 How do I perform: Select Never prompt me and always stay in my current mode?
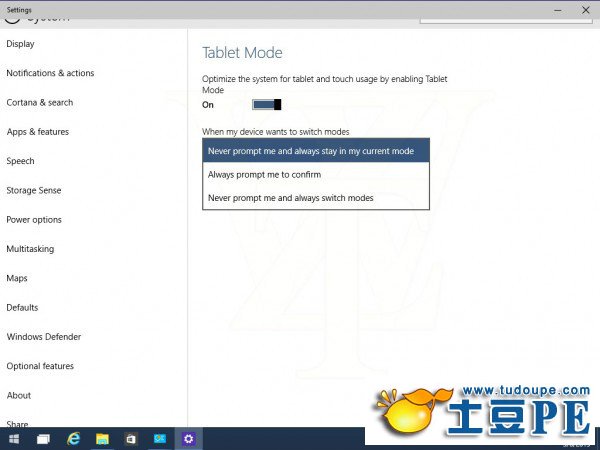point(316,151)
